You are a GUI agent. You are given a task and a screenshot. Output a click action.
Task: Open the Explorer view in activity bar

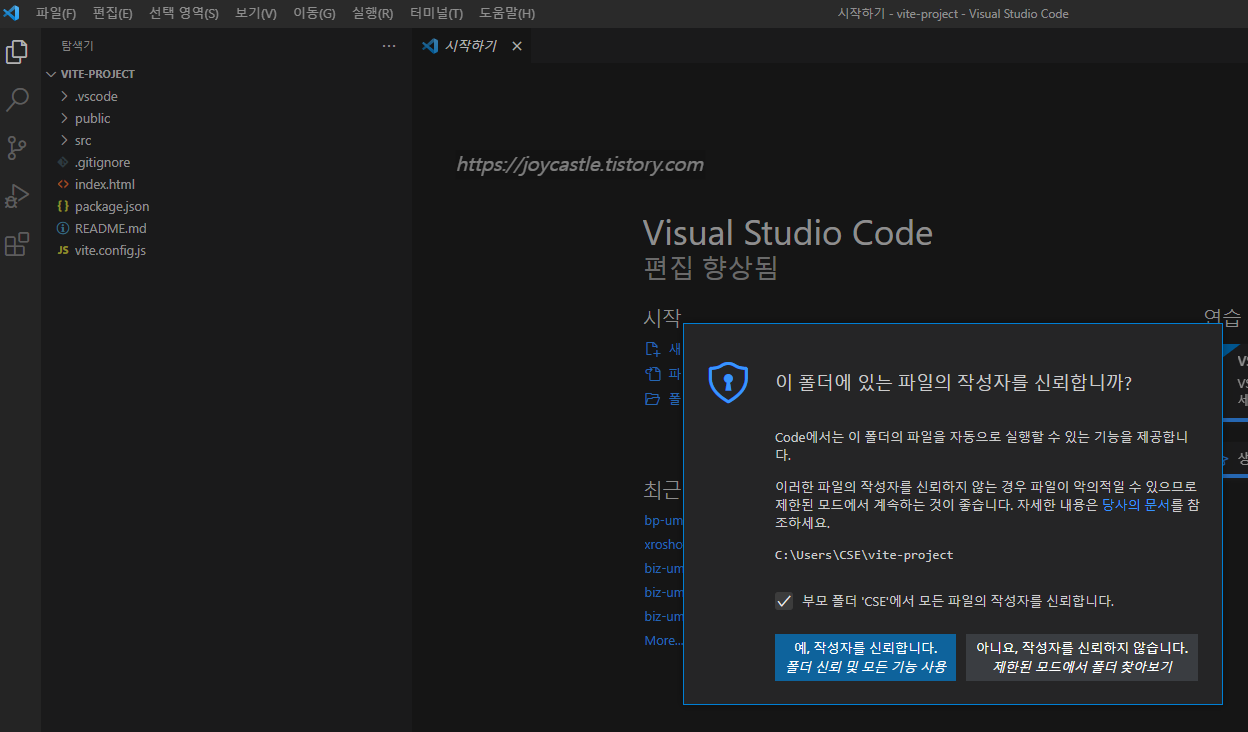(x=17, y=52)
